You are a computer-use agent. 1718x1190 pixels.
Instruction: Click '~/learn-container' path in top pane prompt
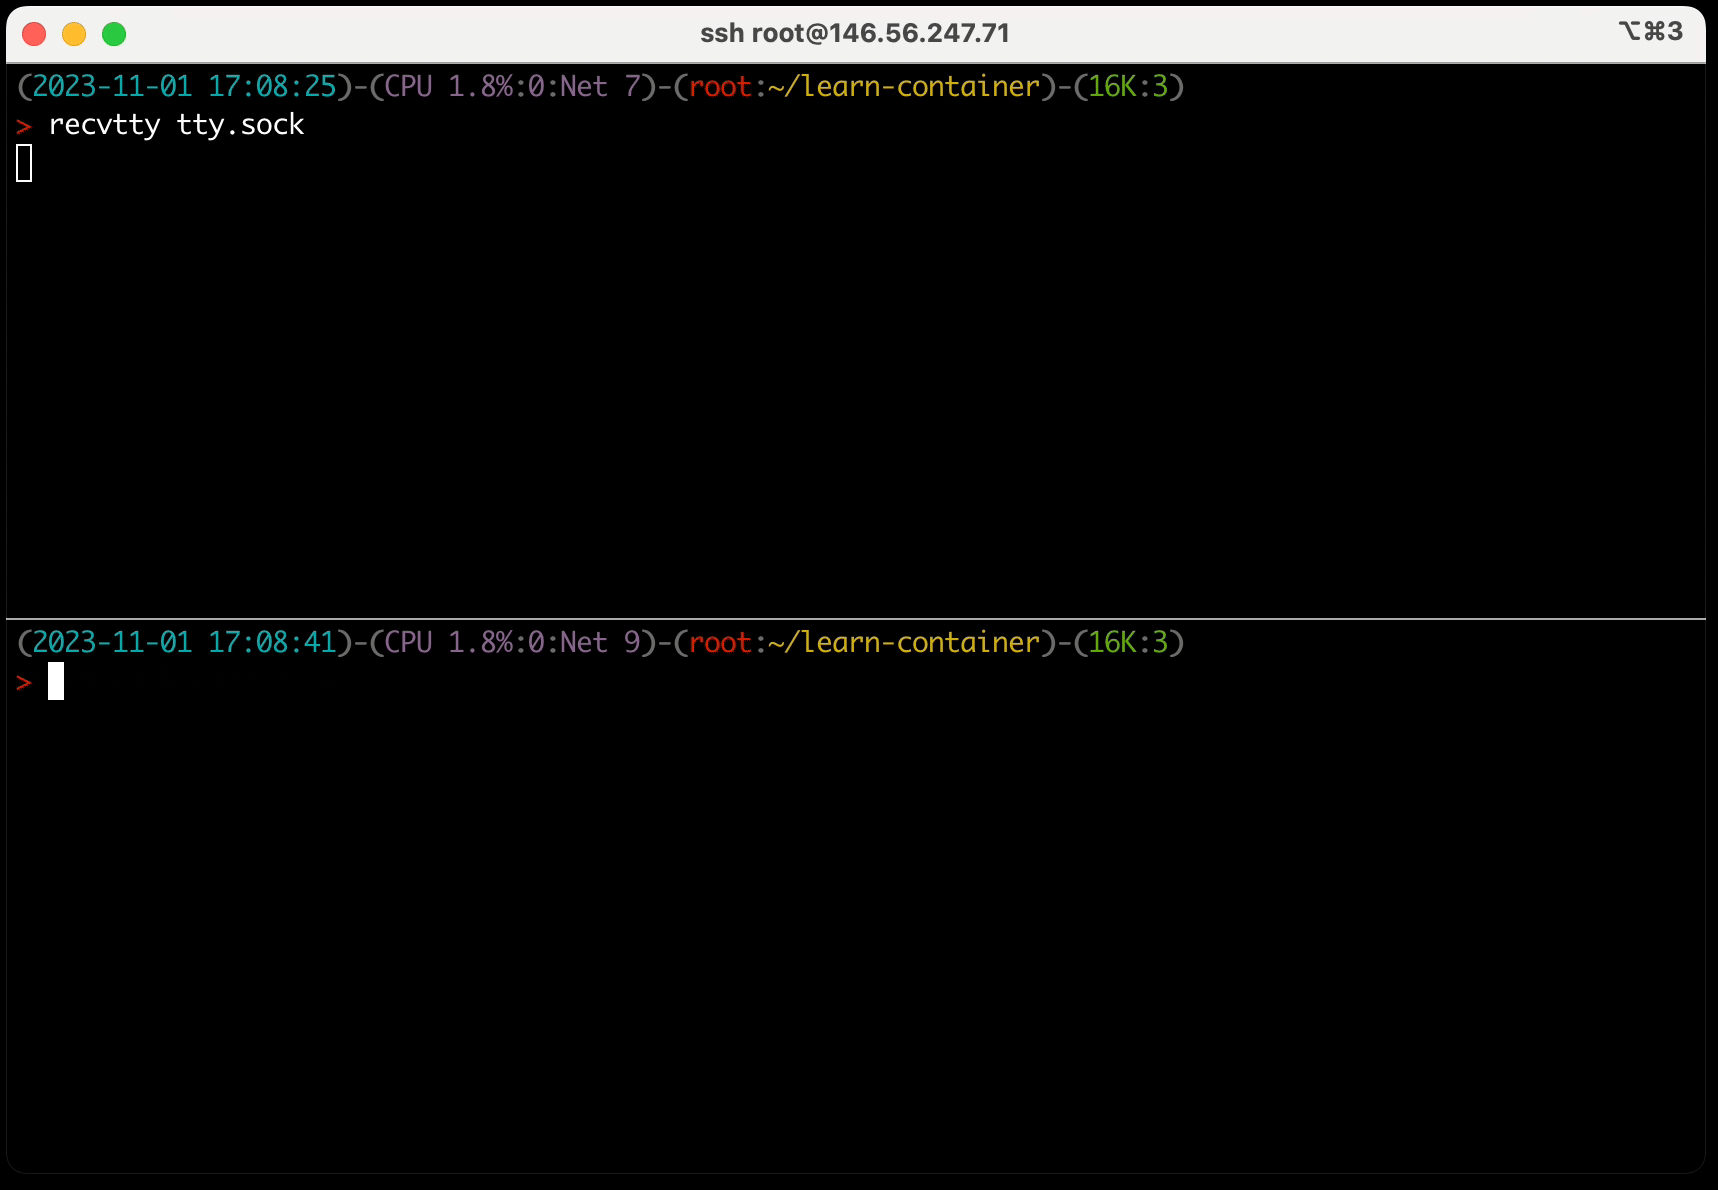[x=905, y=87]
